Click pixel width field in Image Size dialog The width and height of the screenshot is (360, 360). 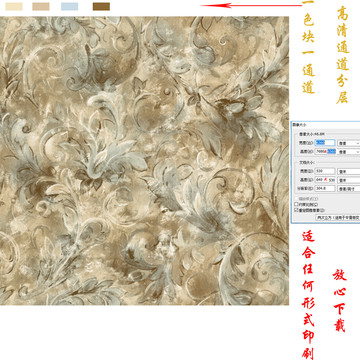(325, 143)
